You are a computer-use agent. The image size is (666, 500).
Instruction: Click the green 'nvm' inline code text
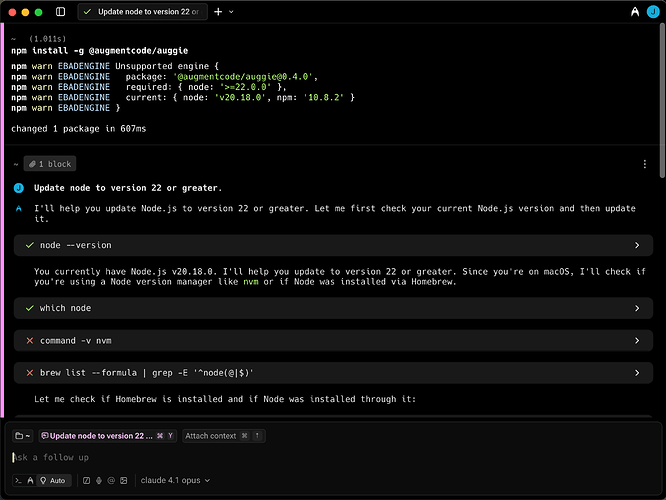point(251,282)
